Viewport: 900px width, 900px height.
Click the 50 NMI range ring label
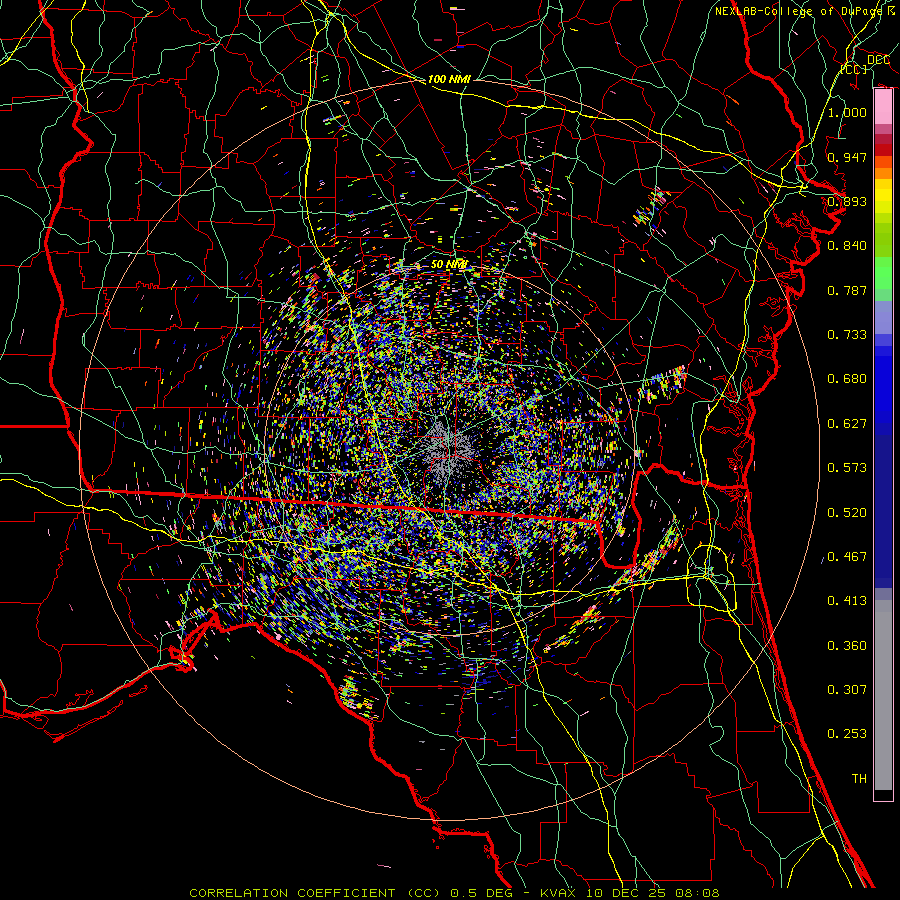(x=449, y=264)
